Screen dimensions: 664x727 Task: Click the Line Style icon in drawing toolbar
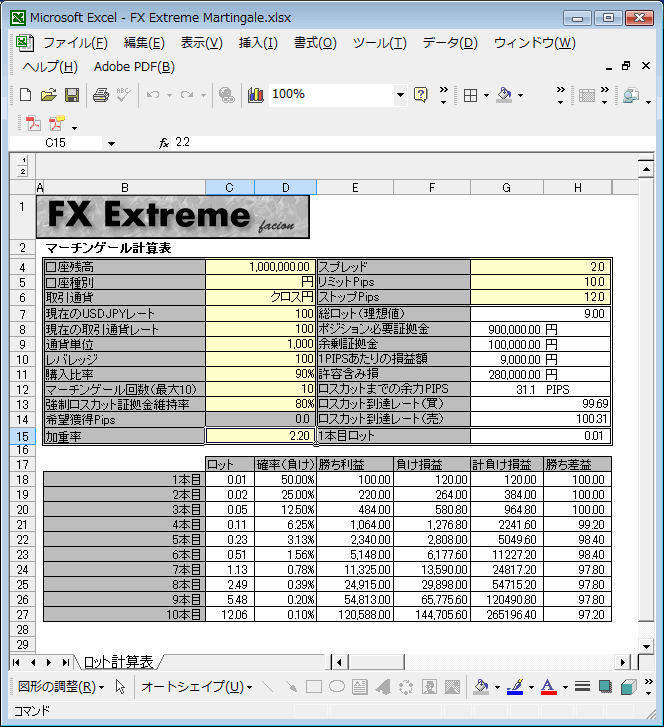582,687
